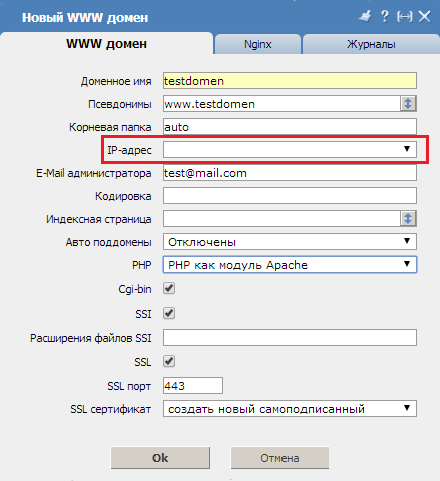Uncheck the SSI checkbox
The height and width of the screenshot is (481, 440).
169,313
